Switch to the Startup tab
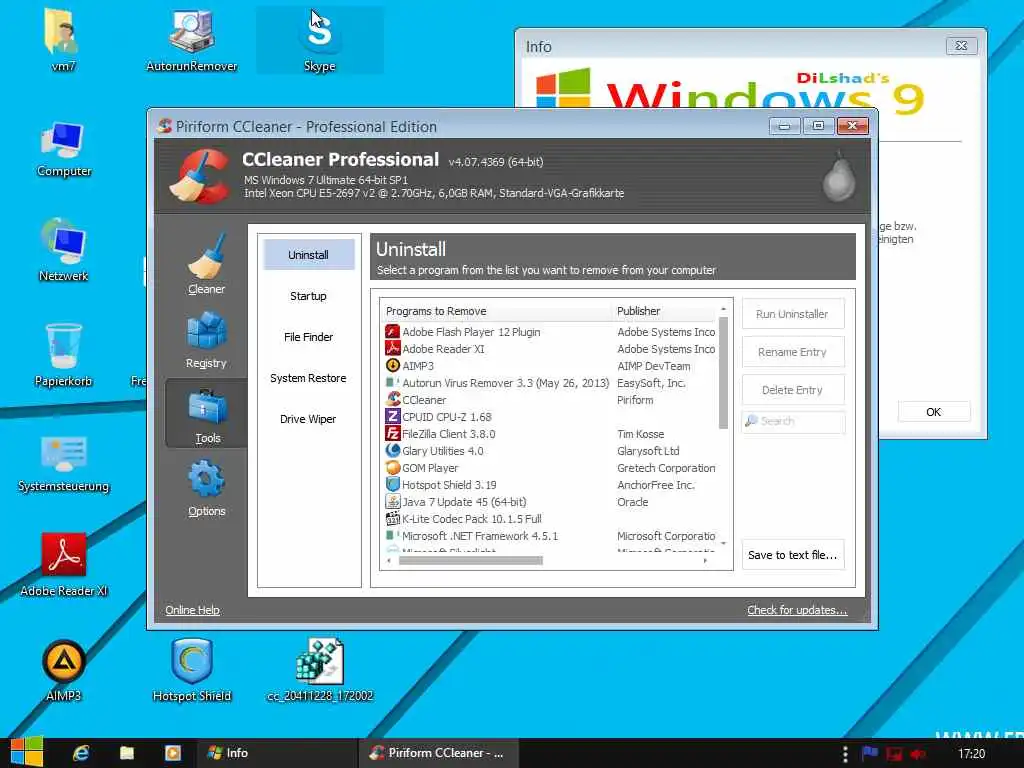Screen dimensions: 1024x768 point(308,296)
